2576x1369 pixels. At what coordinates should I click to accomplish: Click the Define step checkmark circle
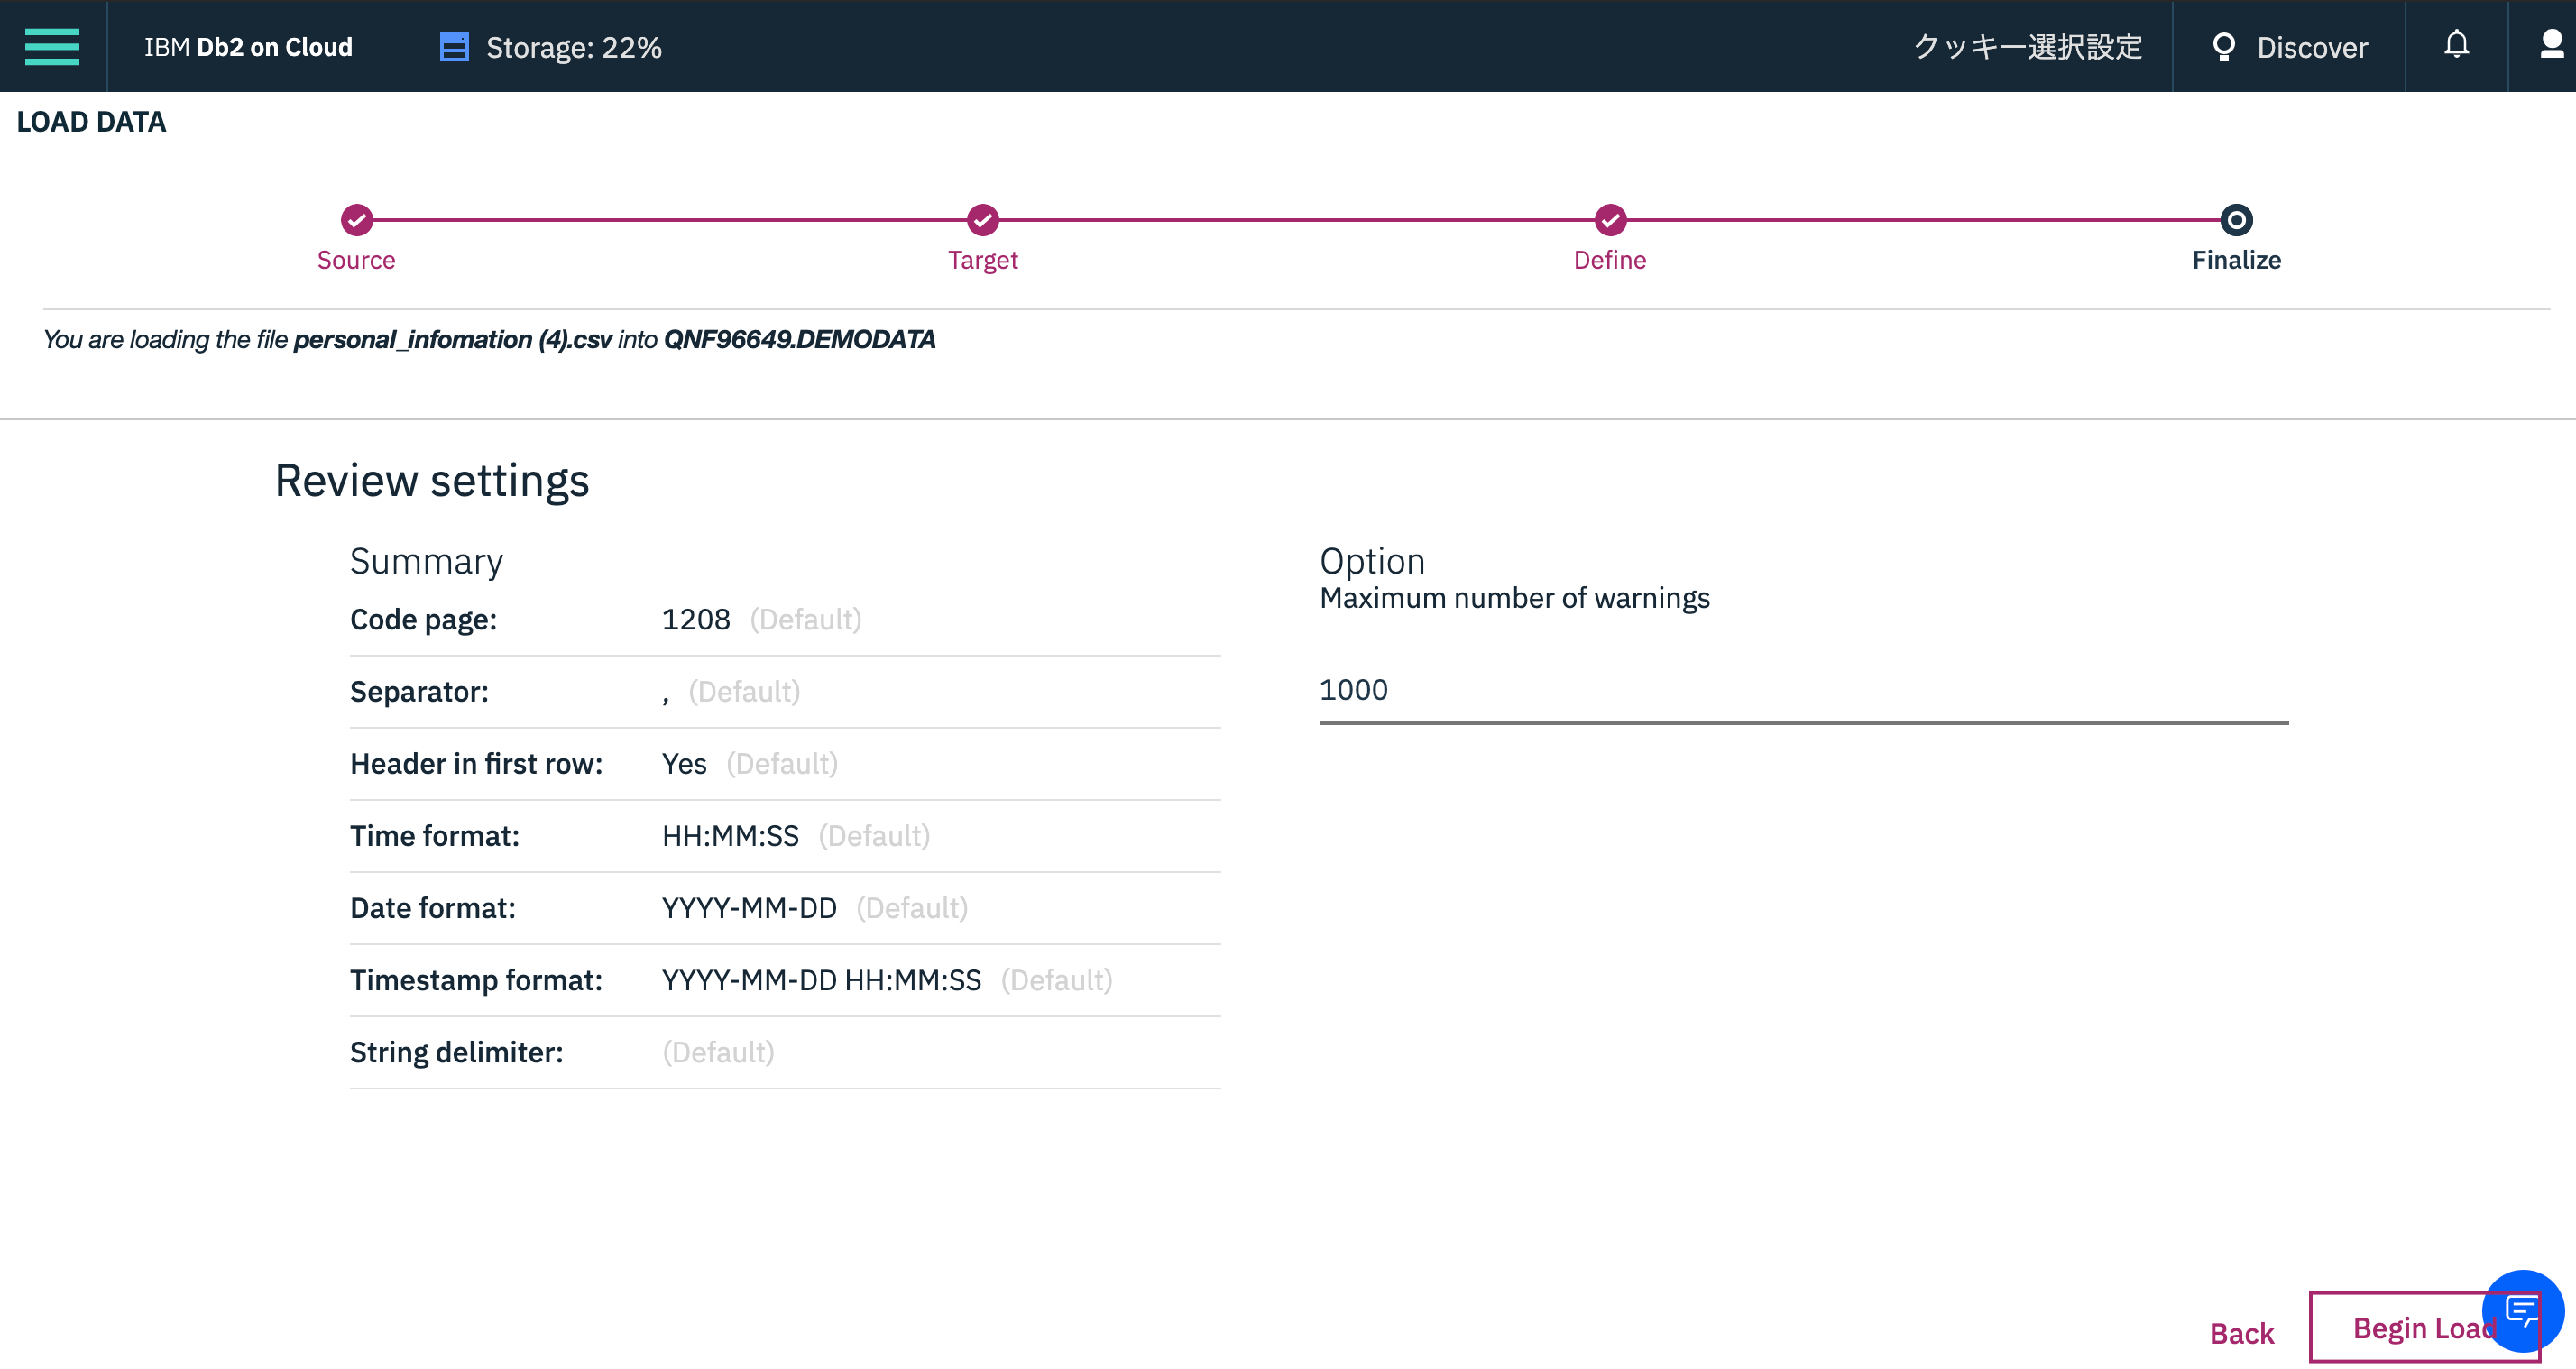pyautogui.click(x=1610, y=219)
